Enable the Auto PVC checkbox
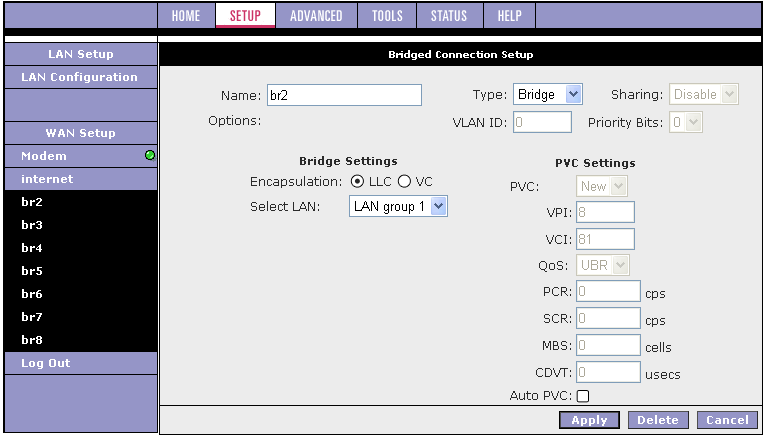Viewport: 765px width, 438px height. pos(583,396)
